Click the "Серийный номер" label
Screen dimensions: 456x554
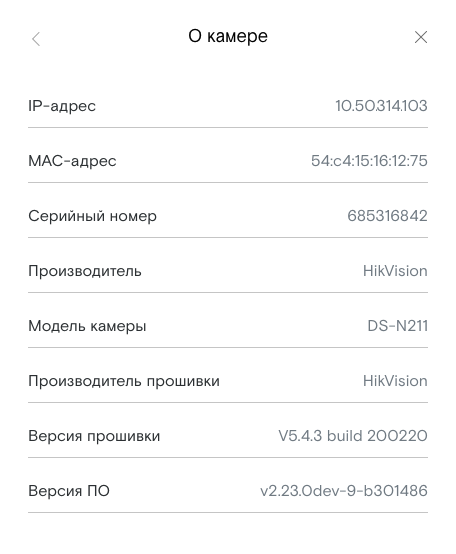coord(92,216)
